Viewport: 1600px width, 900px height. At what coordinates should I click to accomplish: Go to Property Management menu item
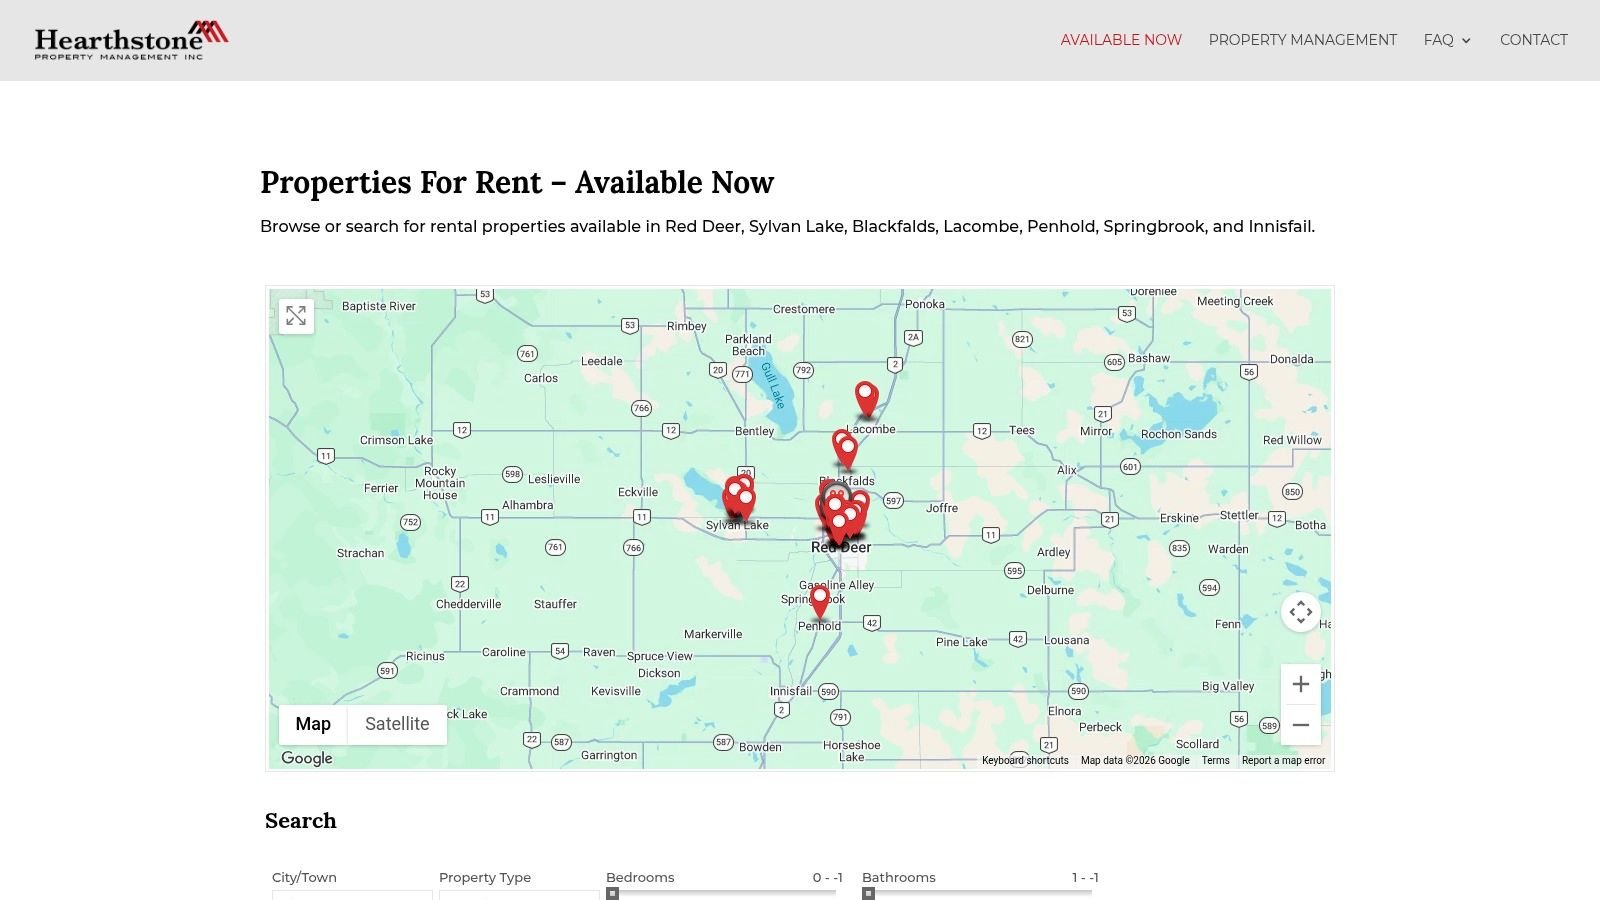(x=1302, y=40)
